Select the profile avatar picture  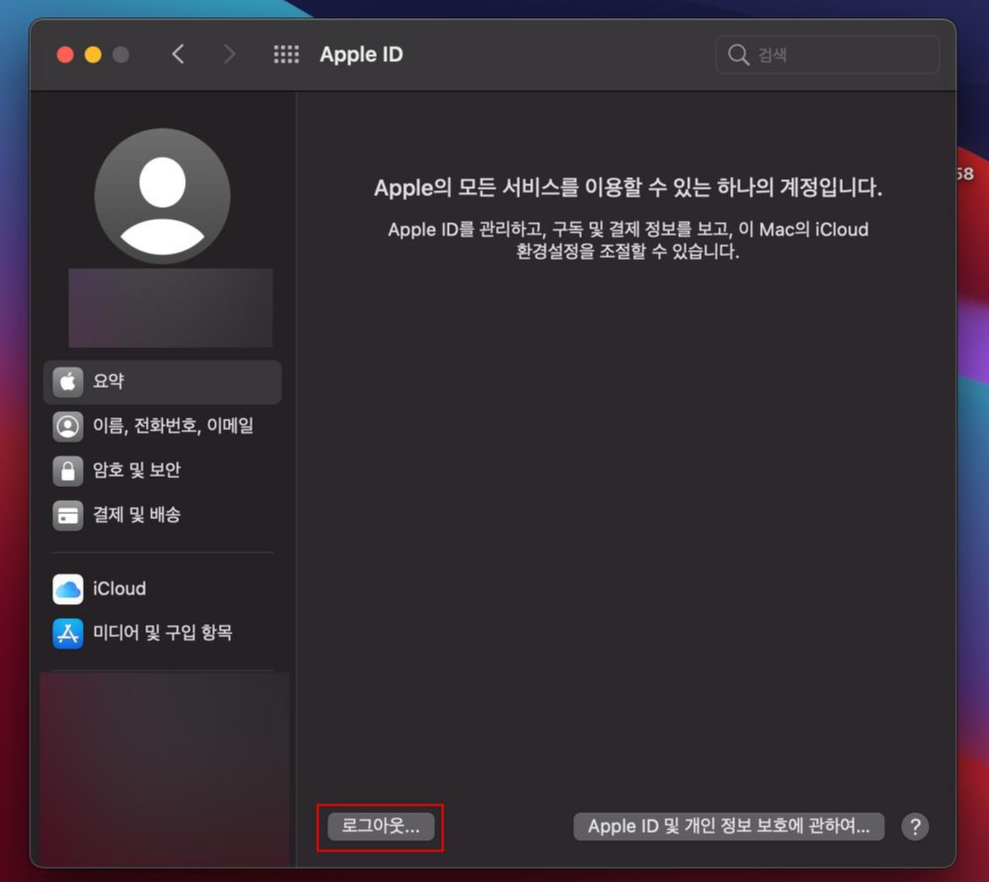[163, 196]
